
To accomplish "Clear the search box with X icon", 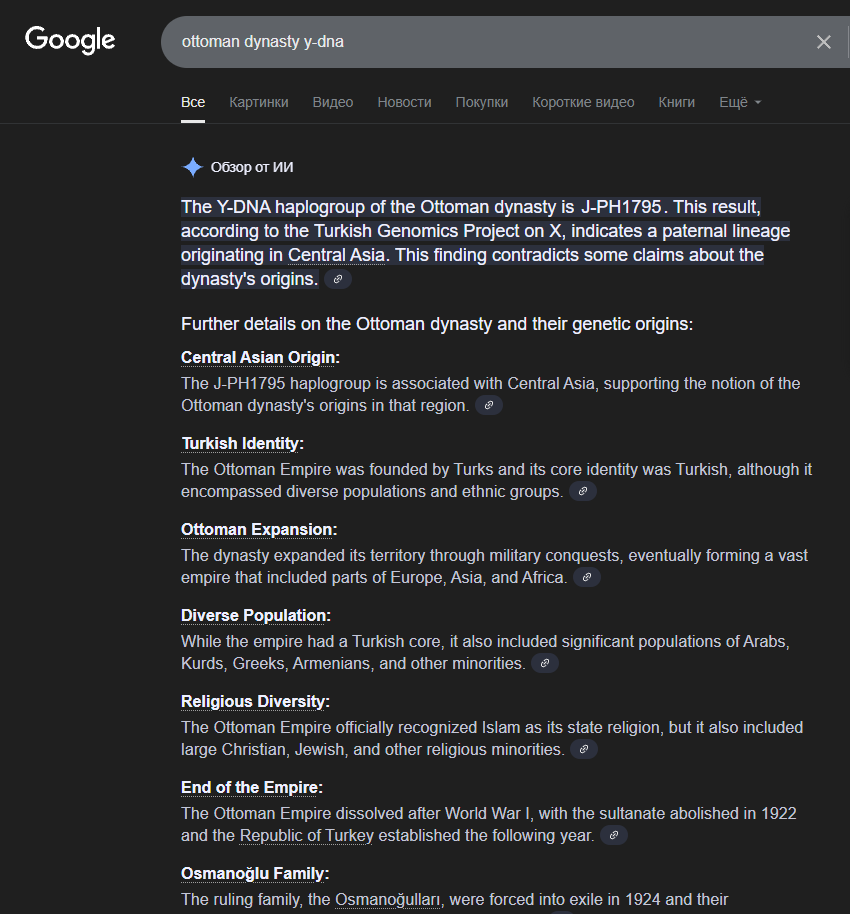I will pos(824,42).
